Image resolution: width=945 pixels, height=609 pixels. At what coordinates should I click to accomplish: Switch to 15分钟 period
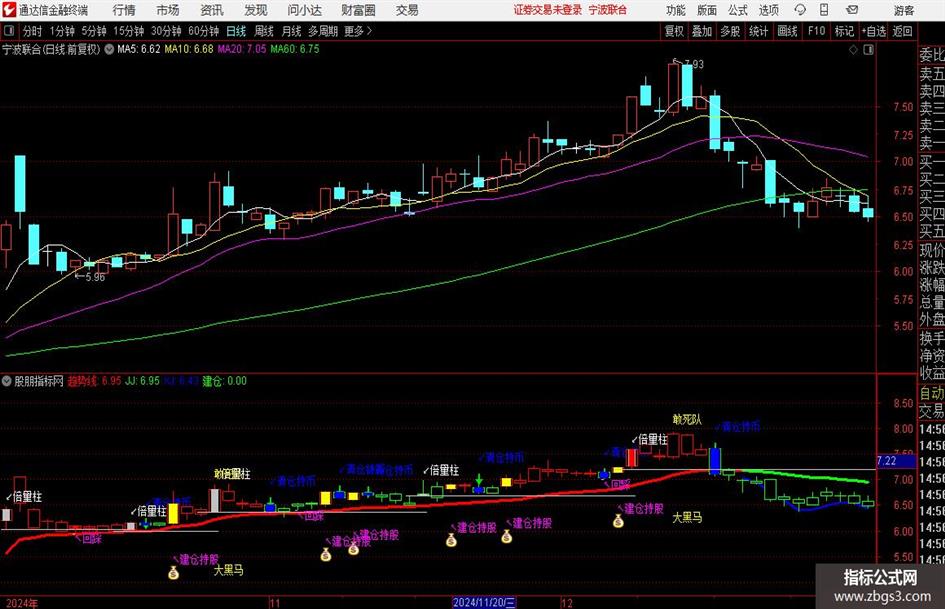(128, 31)
